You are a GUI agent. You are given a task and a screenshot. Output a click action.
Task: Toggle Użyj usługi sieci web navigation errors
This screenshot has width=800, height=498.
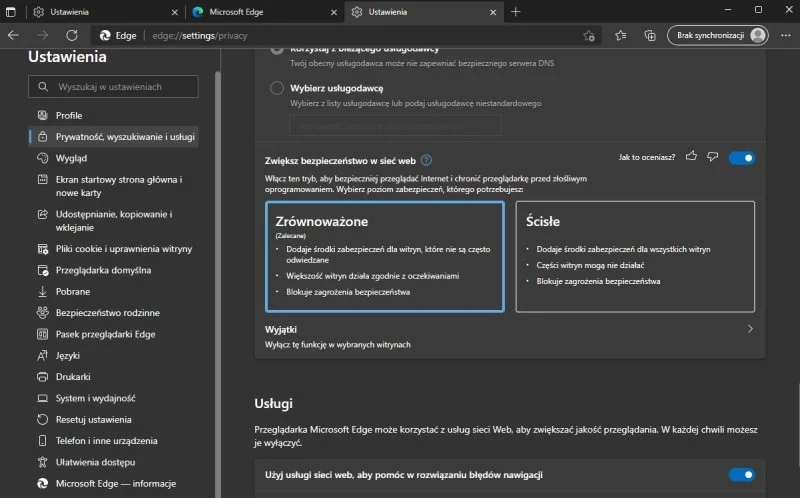pyautogui.click(x=741, y=474)
